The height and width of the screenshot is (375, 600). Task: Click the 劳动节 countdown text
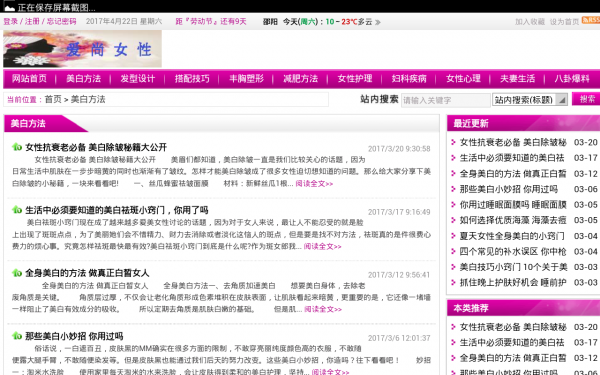point(211,21)
